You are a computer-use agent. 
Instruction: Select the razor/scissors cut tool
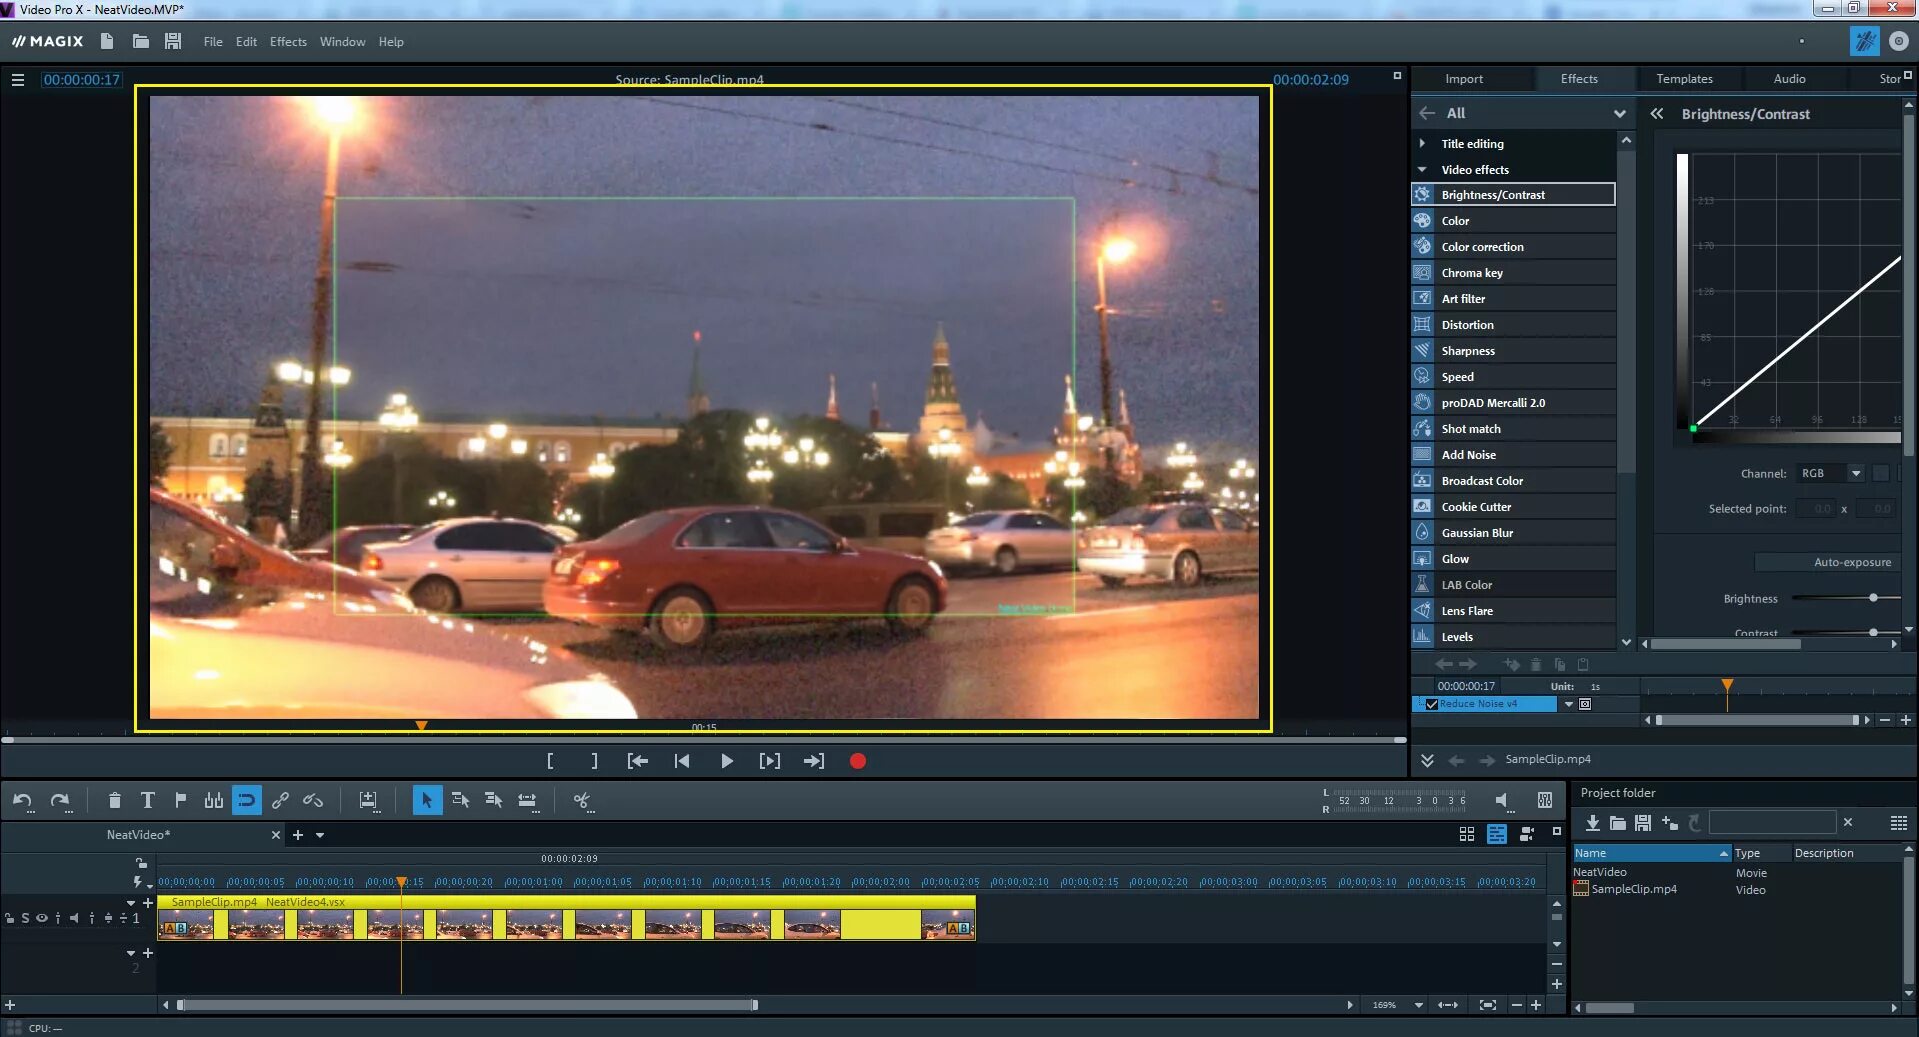pyautogui.click(x=582, y=800)
